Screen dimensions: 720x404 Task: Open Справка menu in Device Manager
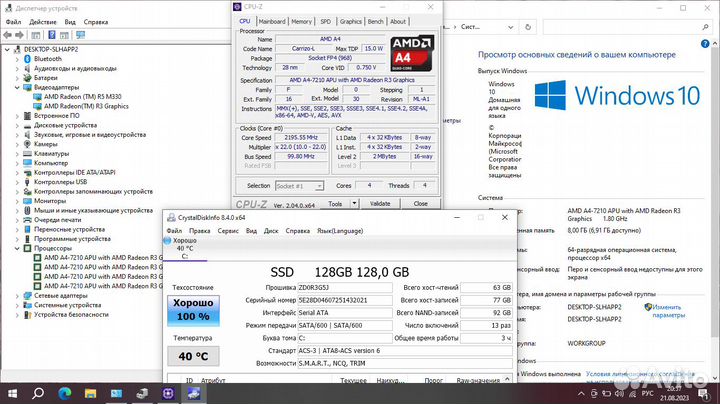click(96, 22)
